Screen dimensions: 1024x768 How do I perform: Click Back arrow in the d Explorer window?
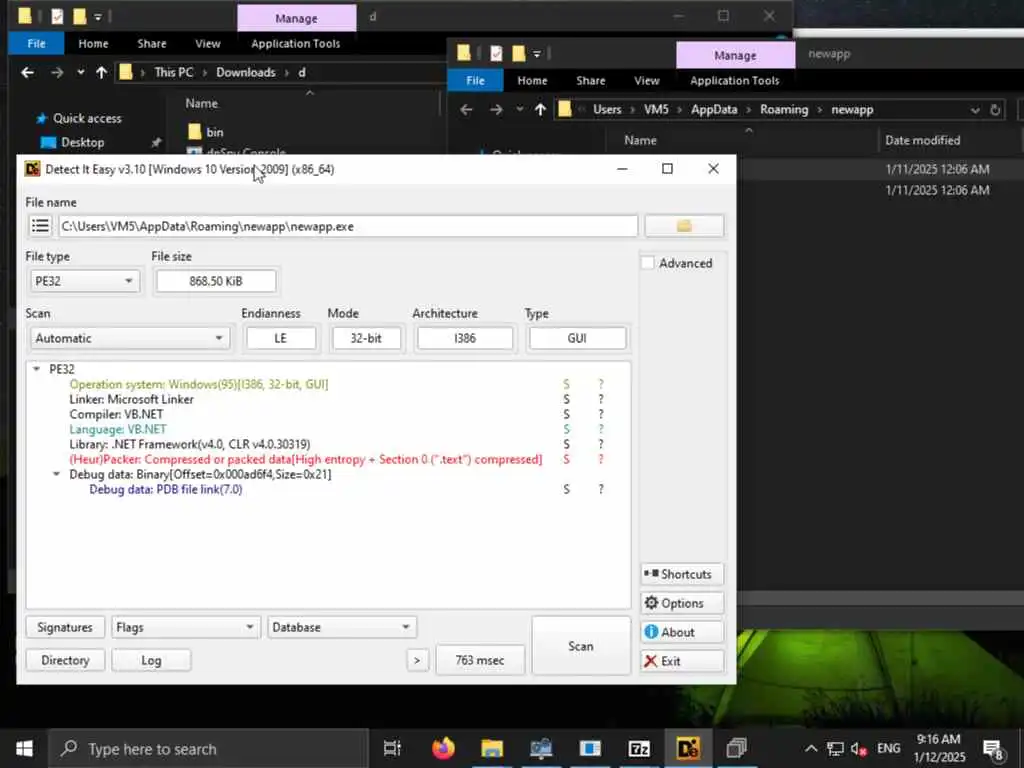(x=27, y=72)
